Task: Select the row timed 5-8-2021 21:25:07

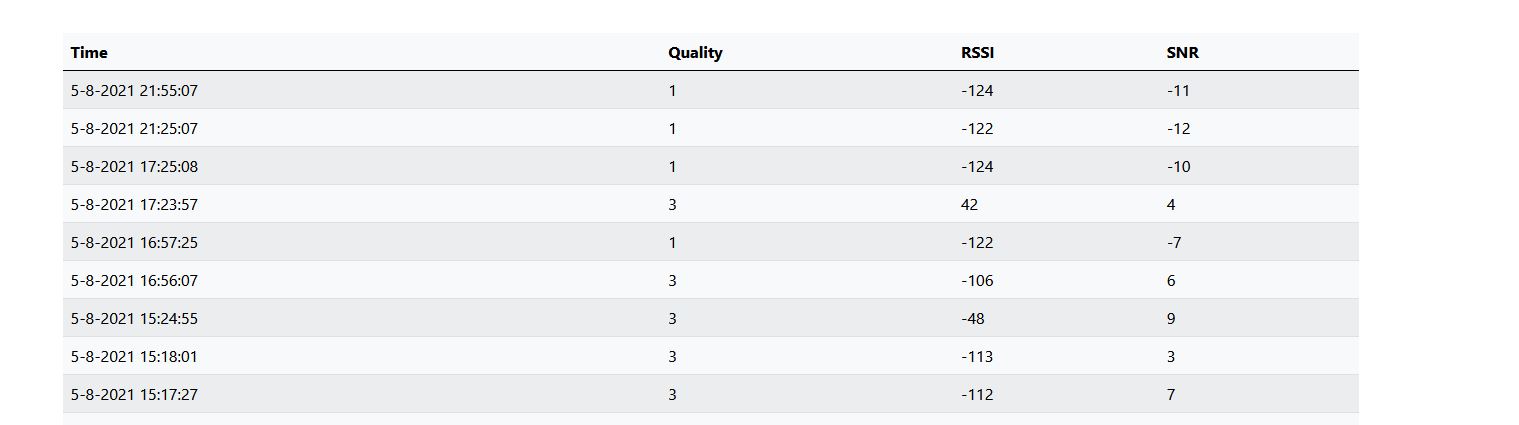Action: click(x=710, y=128)
